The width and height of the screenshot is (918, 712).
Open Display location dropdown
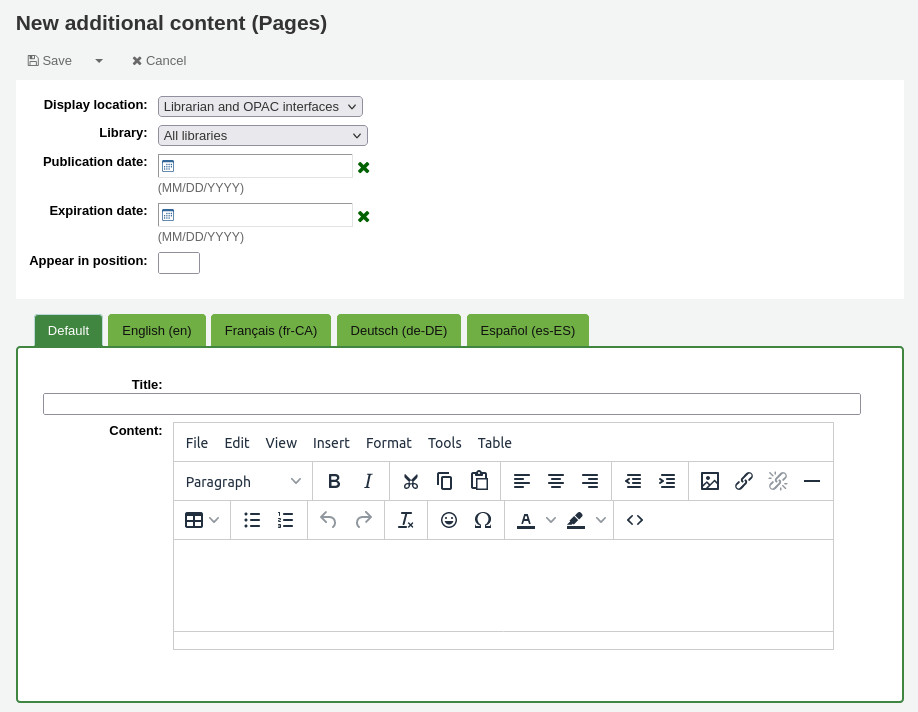261,107
